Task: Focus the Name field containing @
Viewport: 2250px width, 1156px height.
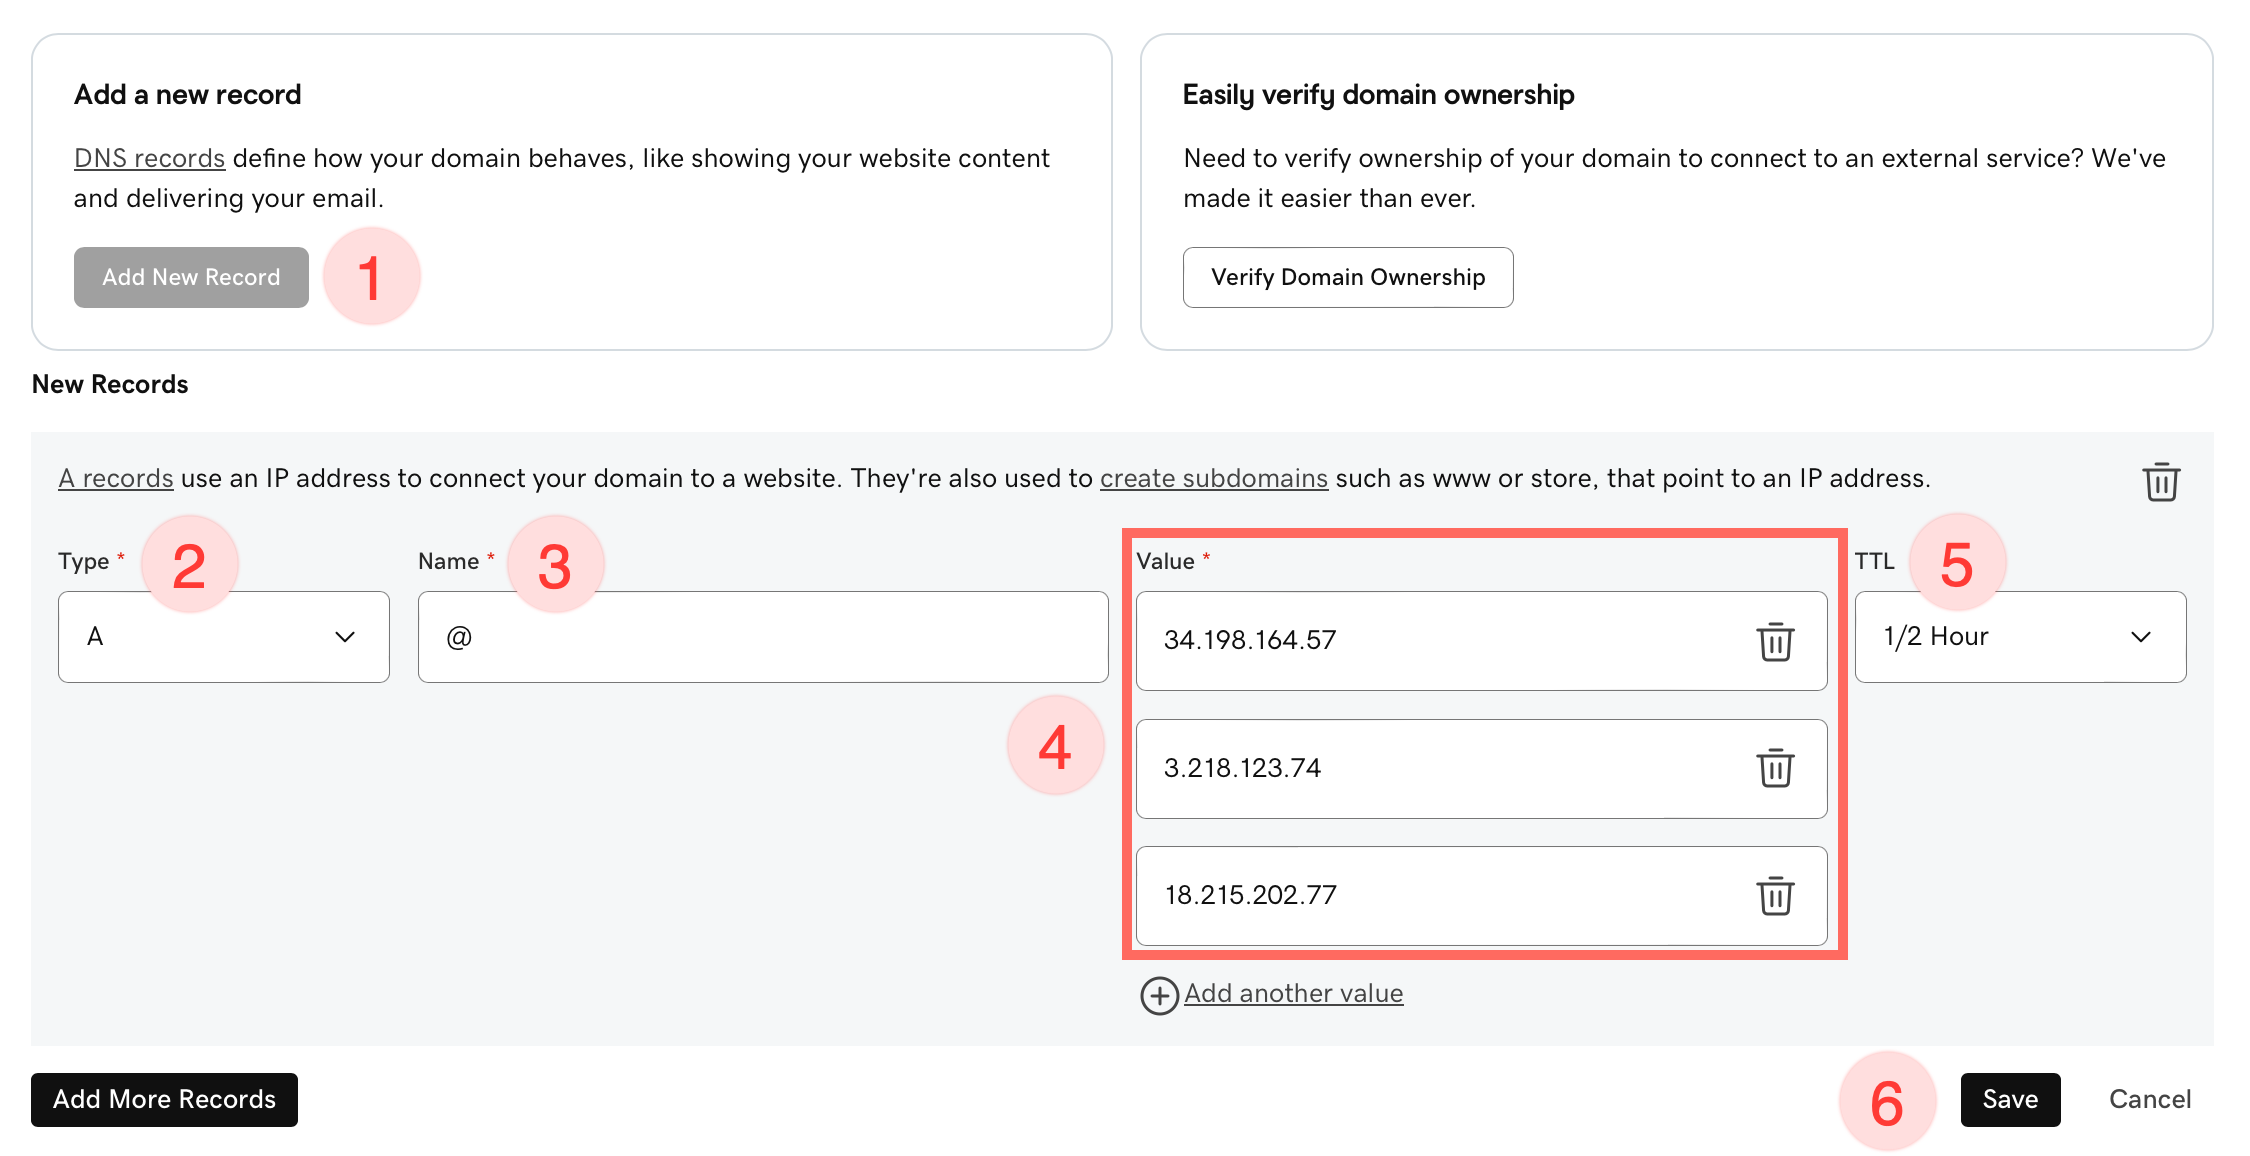Action: coord(762,637)
